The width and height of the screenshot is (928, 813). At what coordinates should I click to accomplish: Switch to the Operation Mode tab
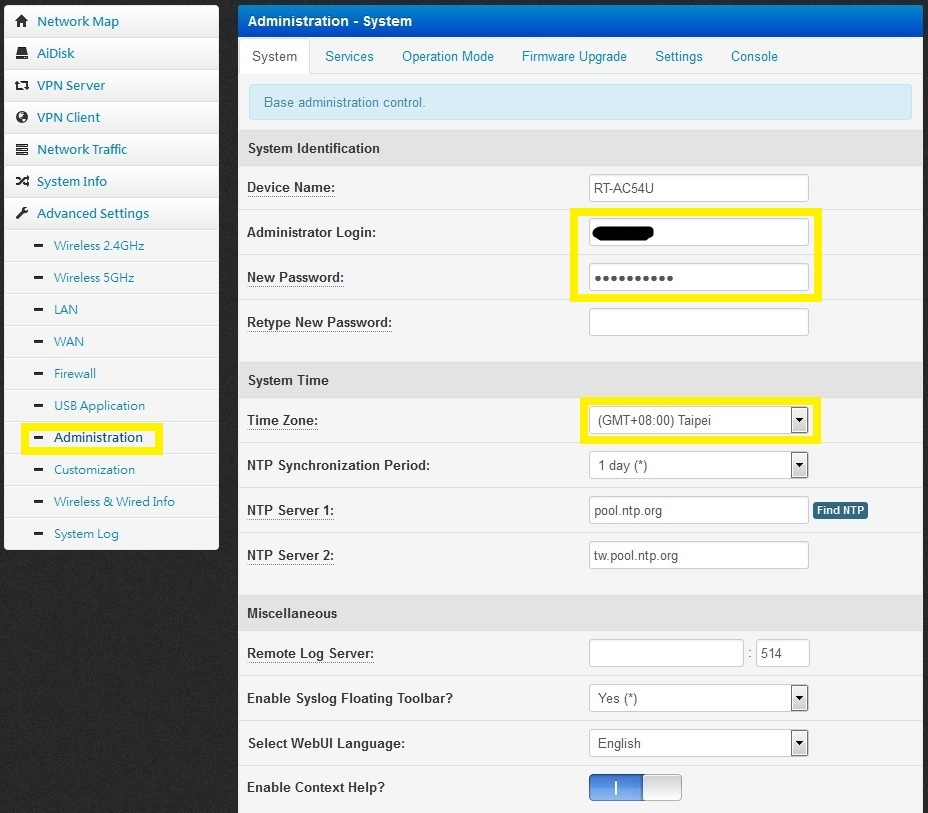click(448, 56)
